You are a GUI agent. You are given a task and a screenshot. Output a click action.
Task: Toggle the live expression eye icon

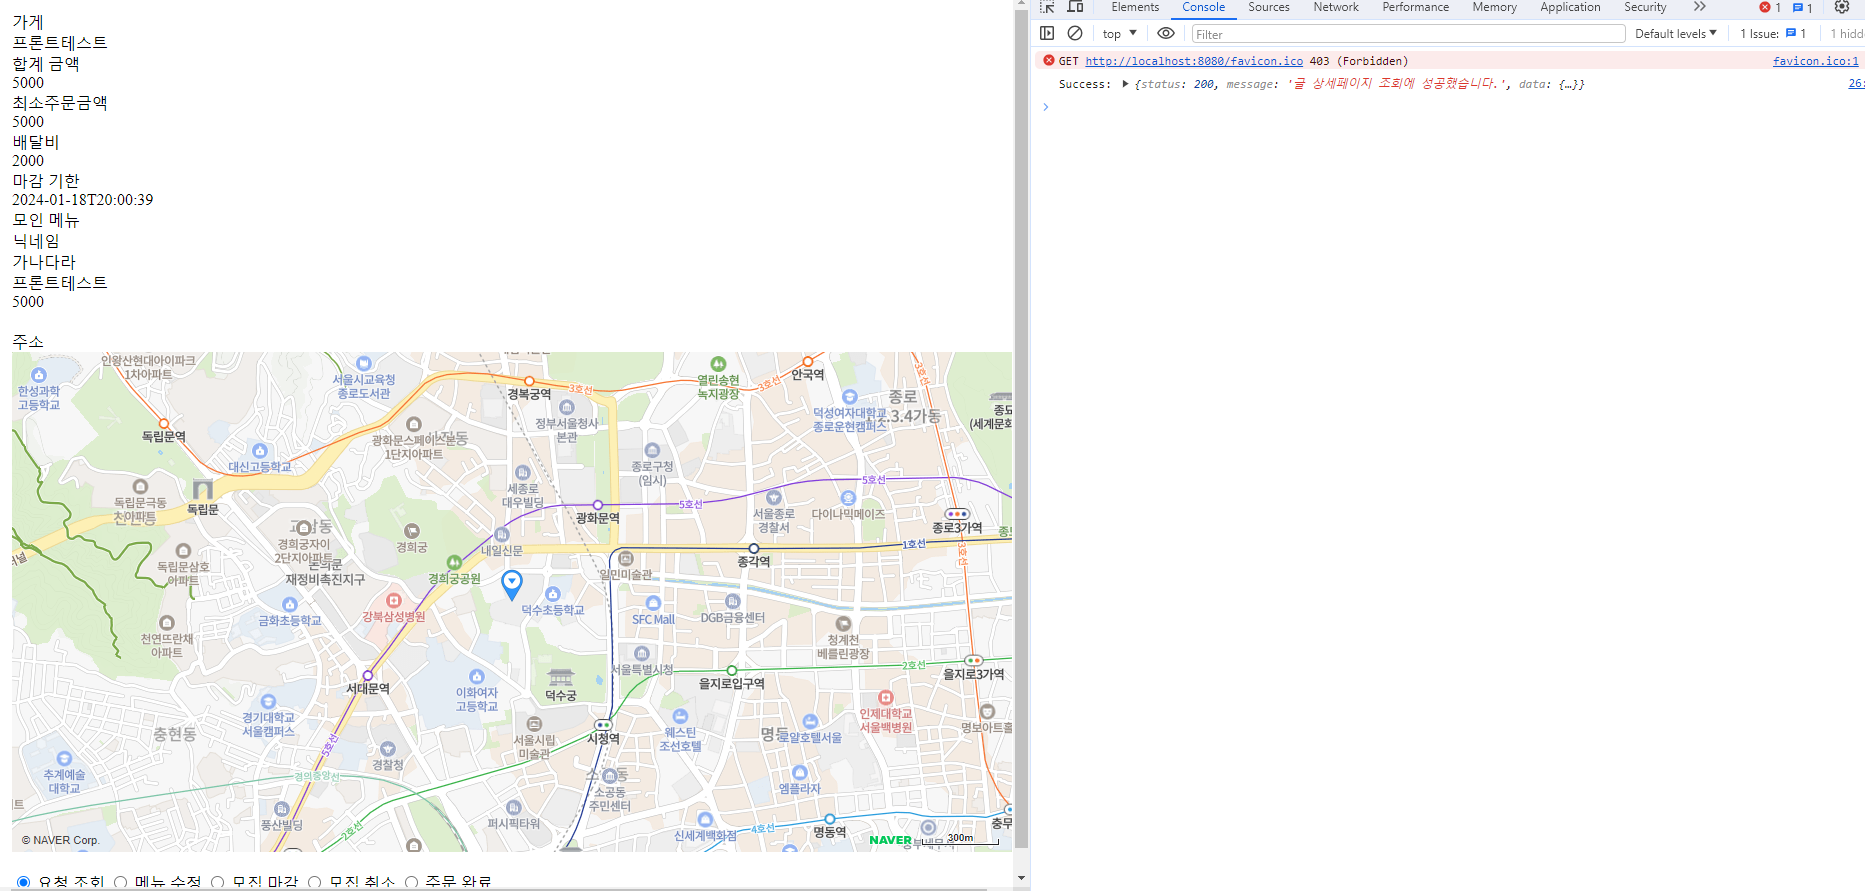[1166, 33]
